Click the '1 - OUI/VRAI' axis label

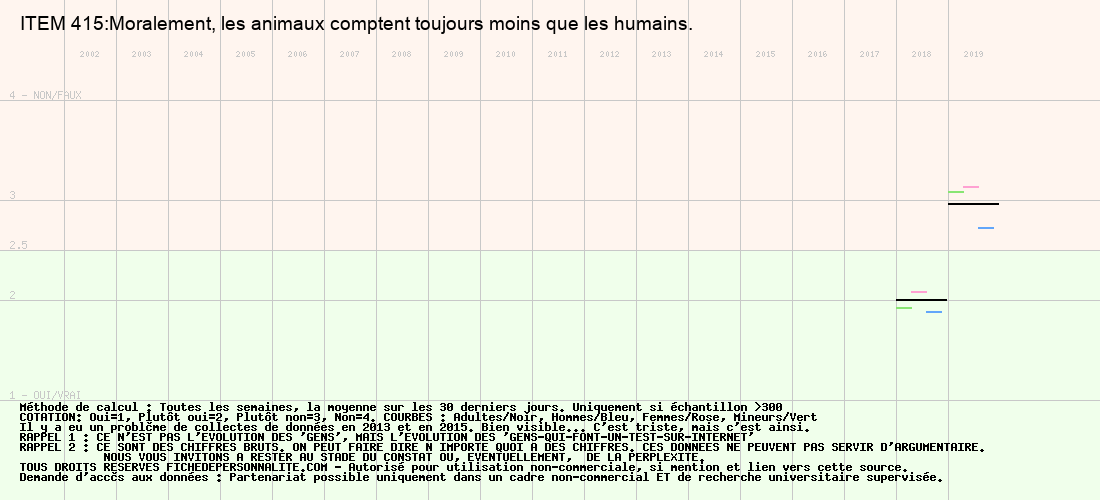click(45, 396)
